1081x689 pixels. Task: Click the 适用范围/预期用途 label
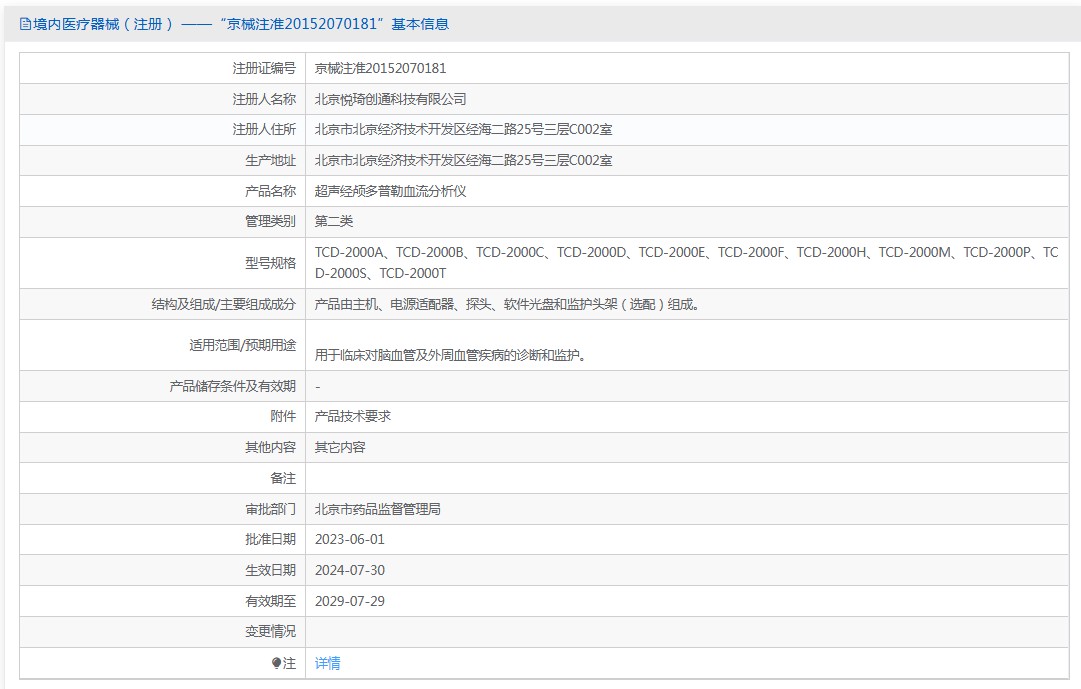pos(243,345)
